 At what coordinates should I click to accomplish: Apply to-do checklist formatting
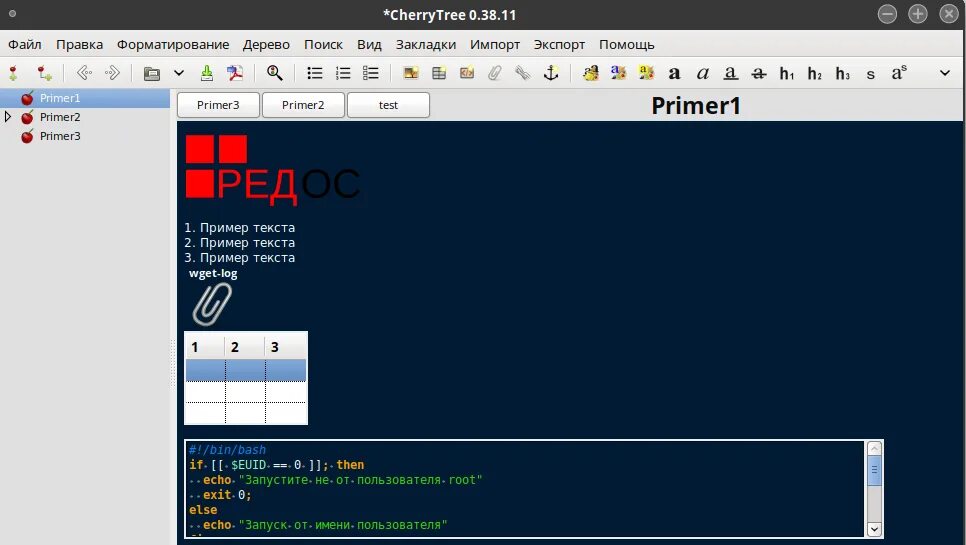pos(370,73)
